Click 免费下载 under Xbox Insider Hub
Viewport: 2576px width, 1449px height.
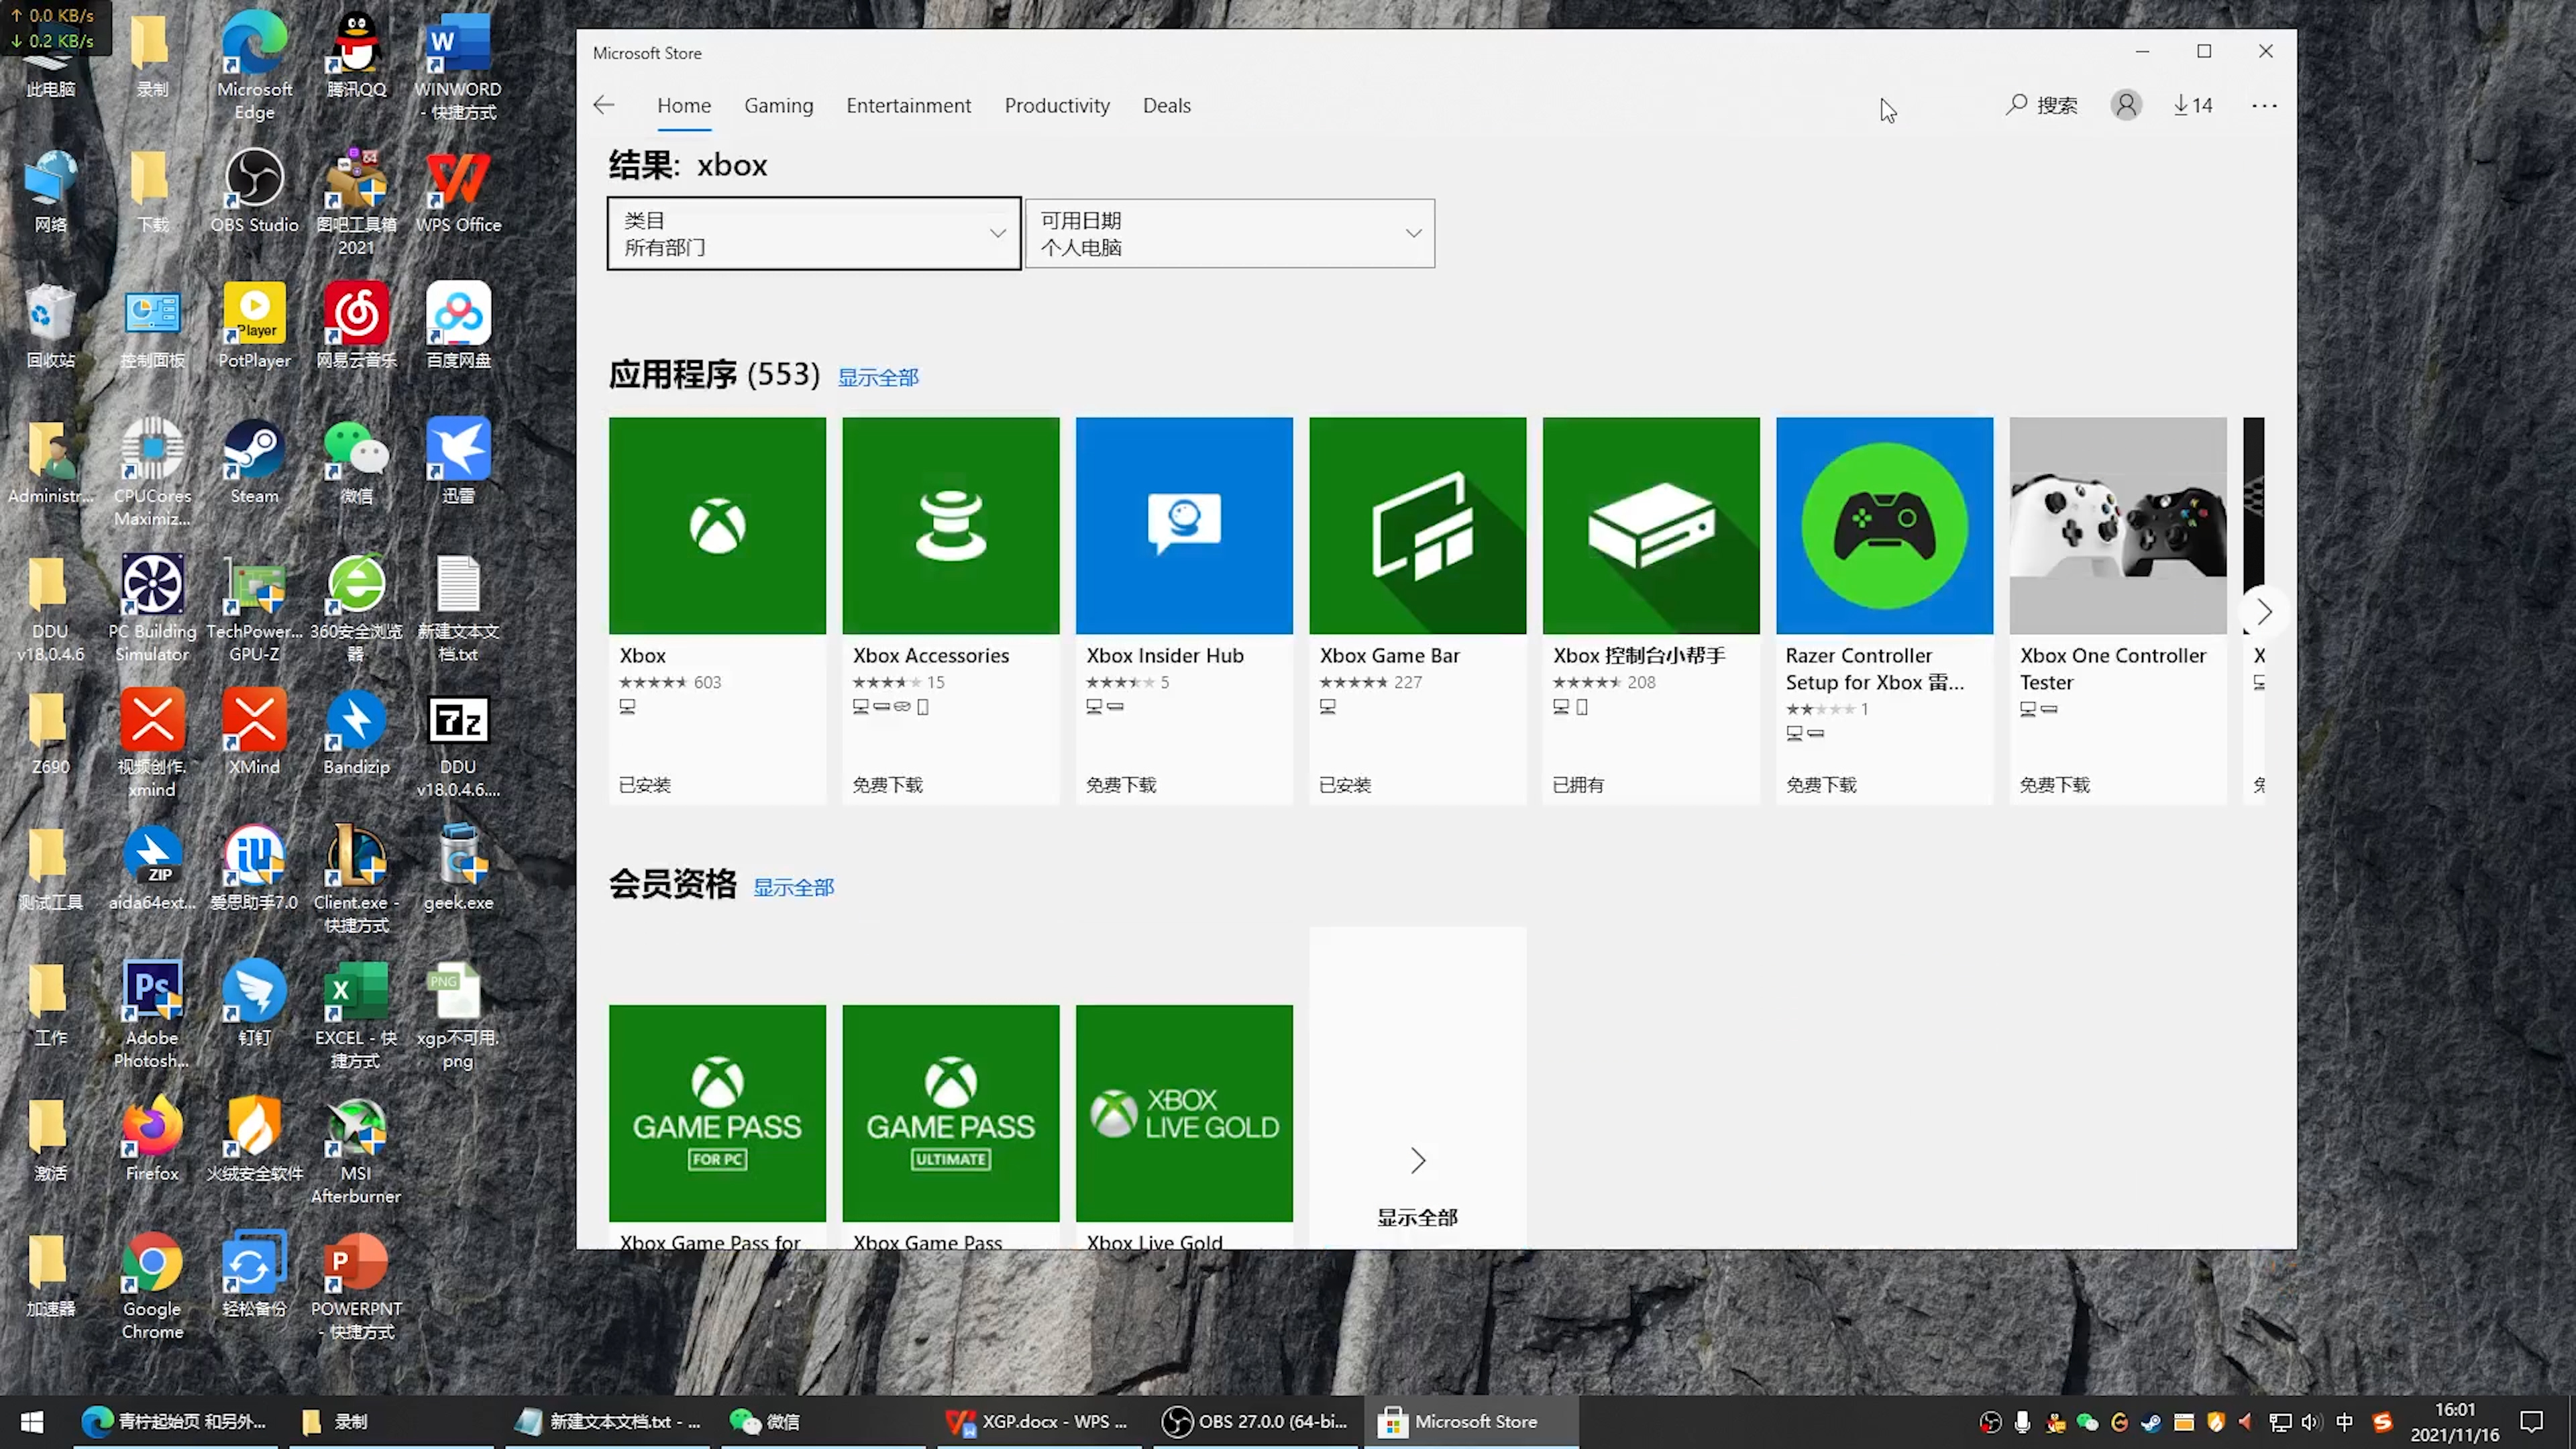(1121, 785)
